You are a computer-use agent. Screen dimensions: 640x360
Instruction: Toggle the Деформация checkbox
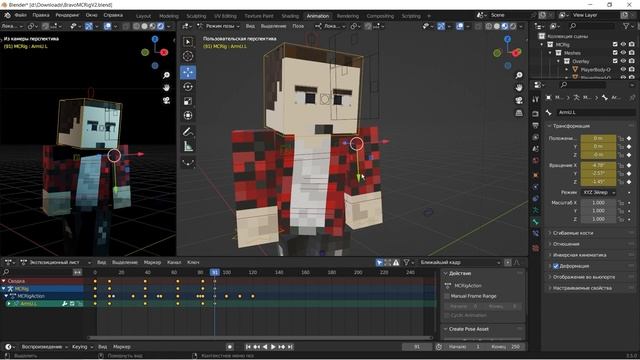point(556,266)
